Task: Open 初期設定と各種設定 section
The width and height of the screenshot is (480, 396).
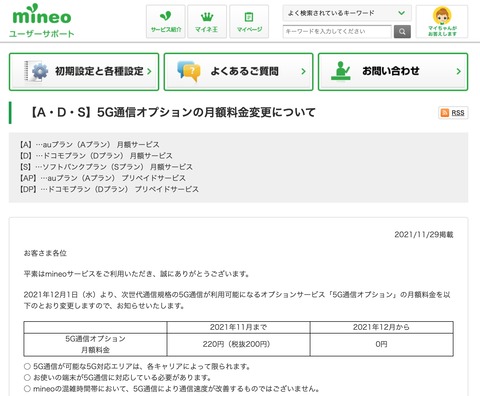Action: (84, 72)
